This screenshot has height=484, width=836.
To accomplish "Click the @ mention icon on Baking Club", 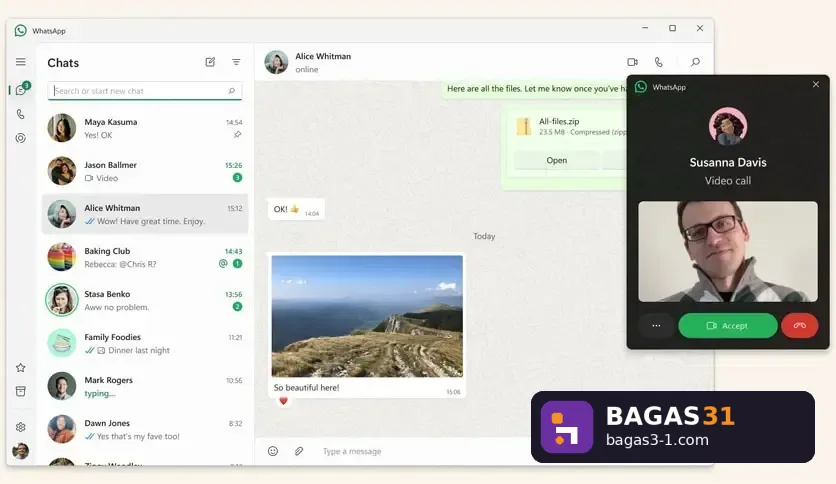I will [x=223, y=263].
